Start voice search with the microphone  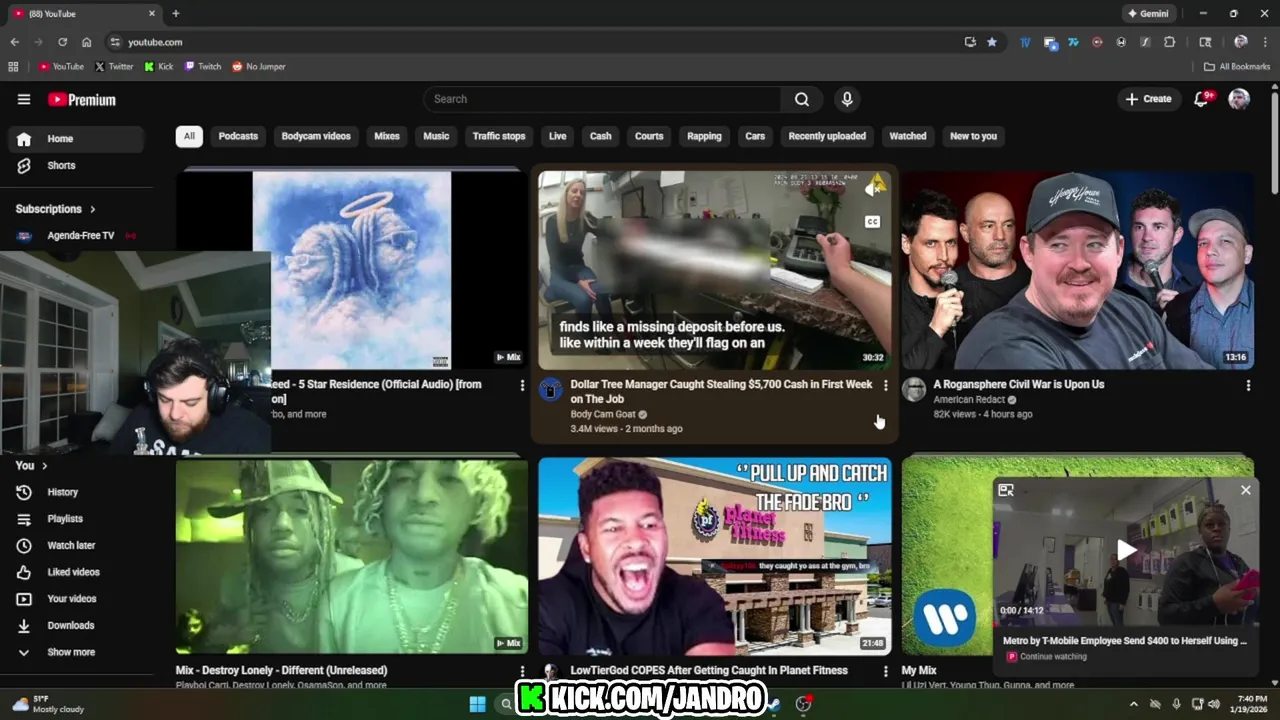point(847,99)
